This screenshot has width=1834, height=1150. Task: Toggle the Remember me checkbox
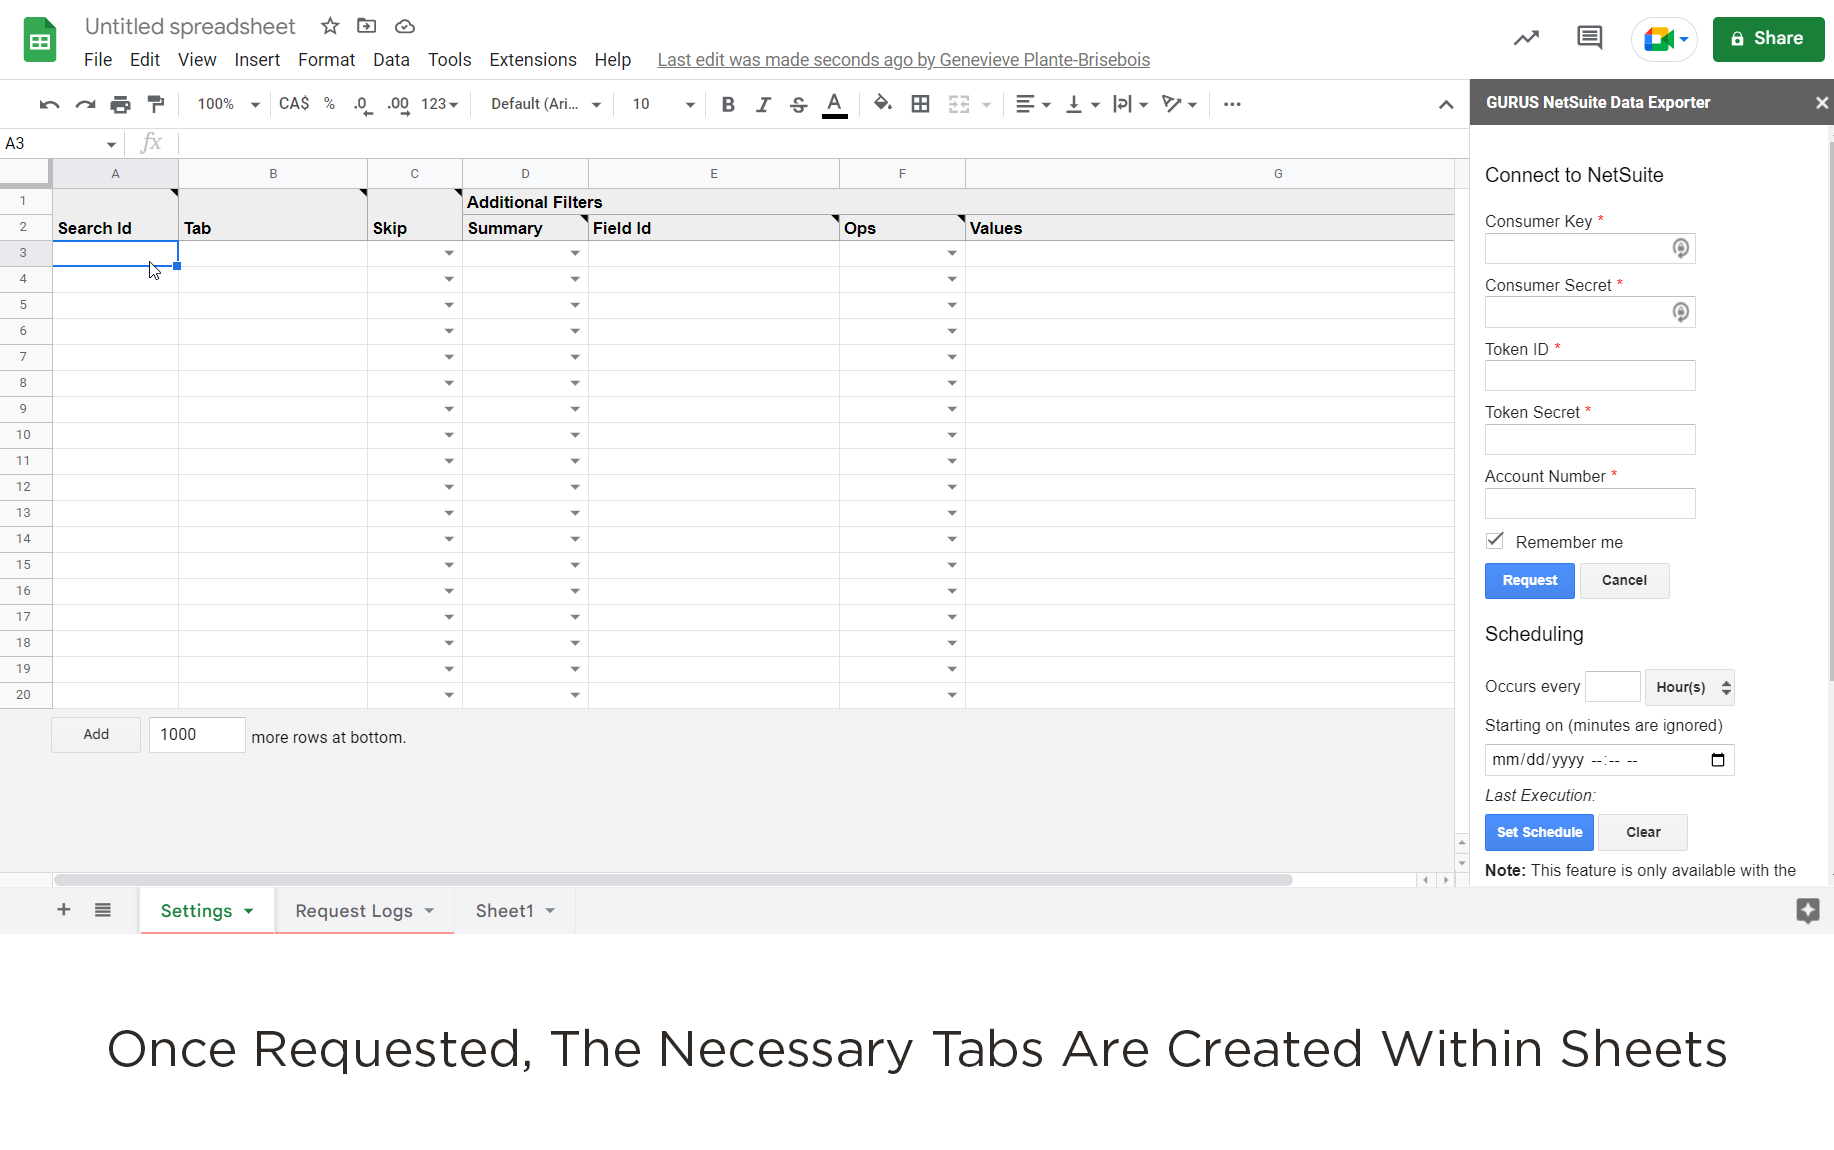1495,541
